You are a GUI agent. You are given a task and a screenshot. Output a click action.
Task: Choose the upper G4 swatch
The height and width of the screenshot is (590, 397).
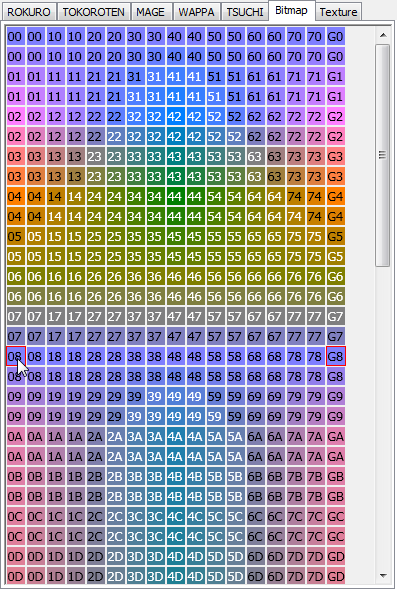pyautogui.click(x=335, y=196)
